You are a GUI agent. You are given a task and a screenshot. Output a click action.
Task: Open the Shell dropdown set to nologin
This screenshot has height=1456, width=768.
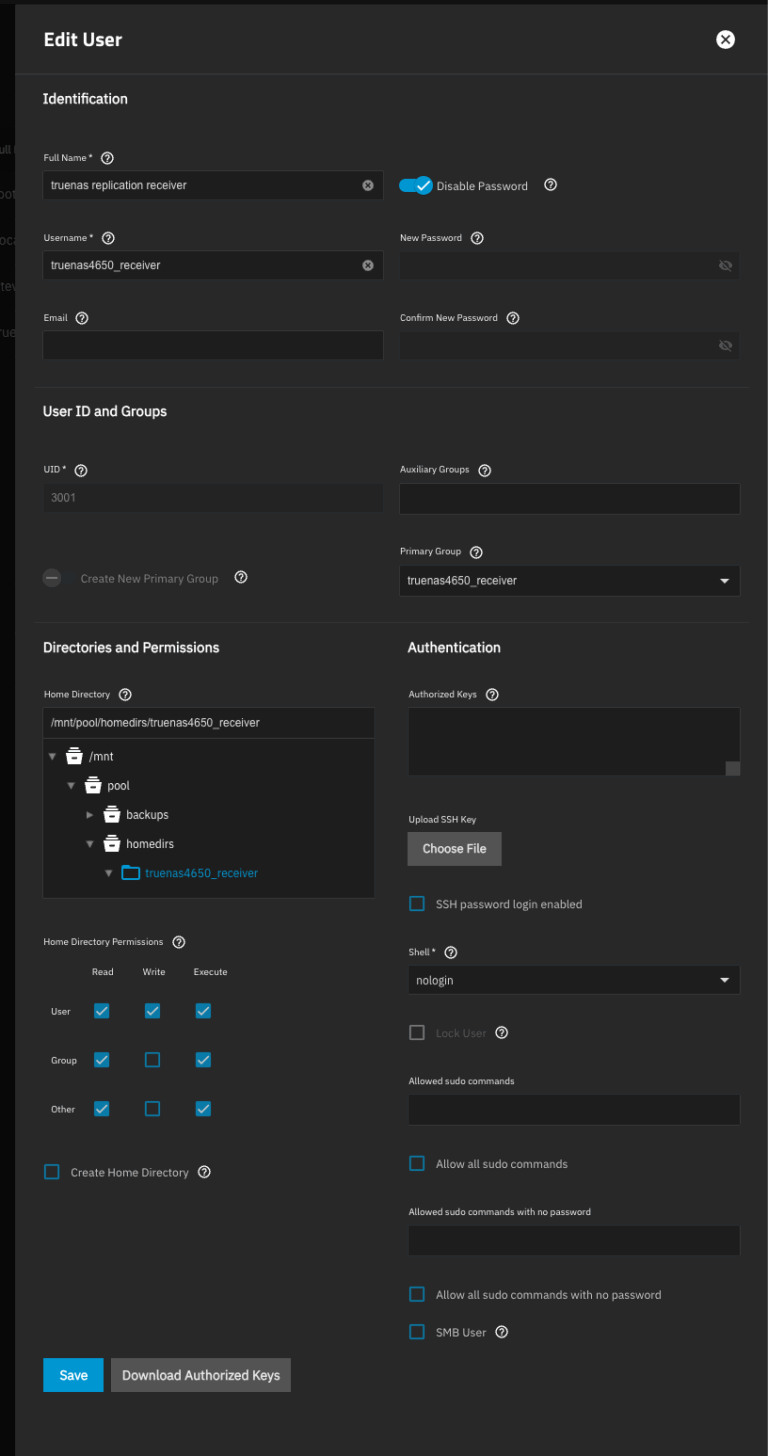coord(573,981)
